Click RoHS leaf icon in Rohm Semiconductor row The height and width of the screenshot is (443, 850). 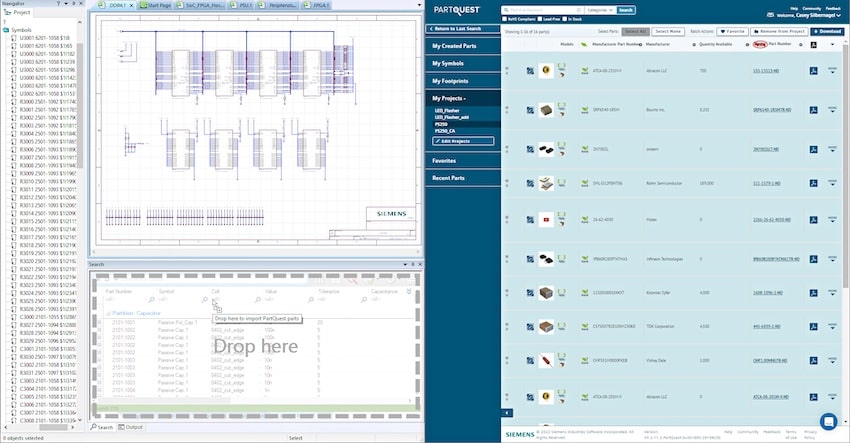(584, 183)
